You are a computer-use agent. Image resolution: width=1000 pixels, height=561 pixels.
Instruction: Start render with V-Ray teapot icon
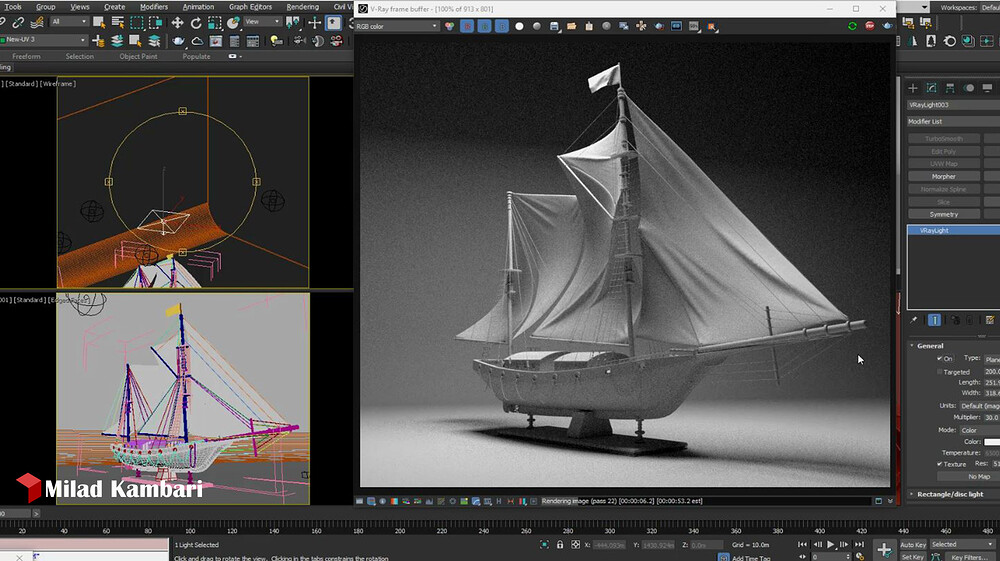[887, 26]
